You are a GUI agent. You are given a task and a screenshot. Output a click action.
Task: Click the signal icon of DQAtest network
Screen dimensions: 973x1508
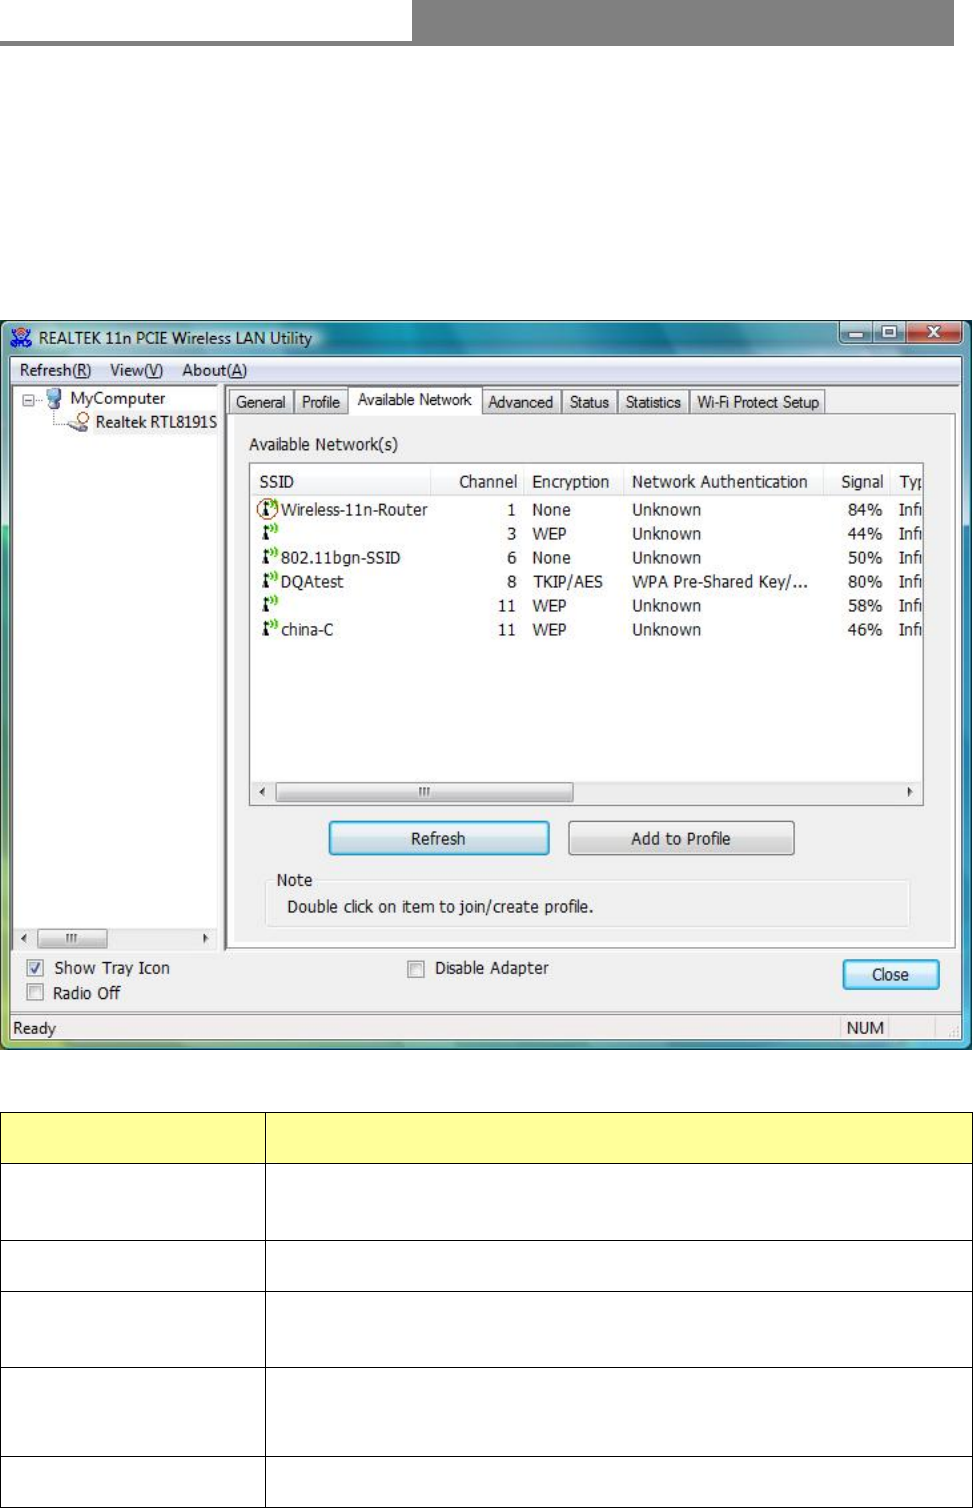click(x=269, y=580)
